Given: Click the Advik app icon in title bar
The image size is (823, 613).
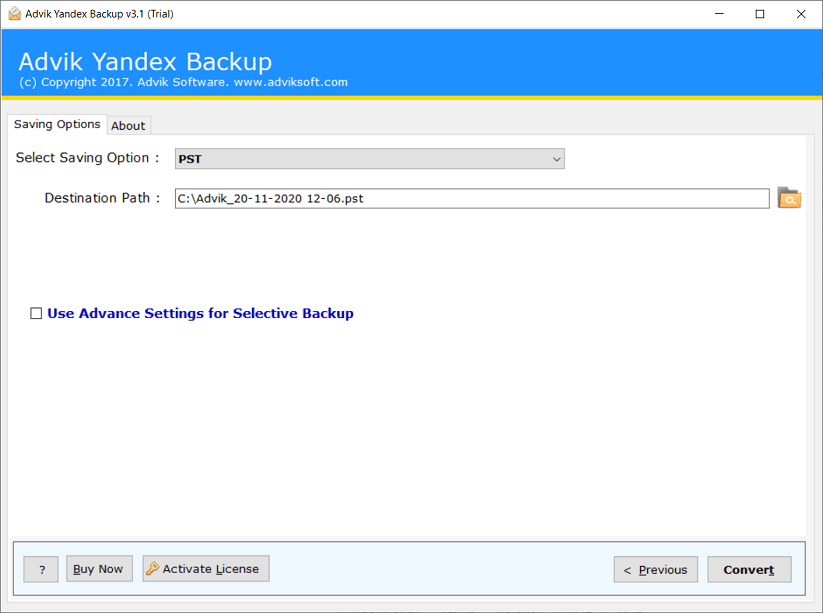Looking at the screenshot, I should pos(15,14).
